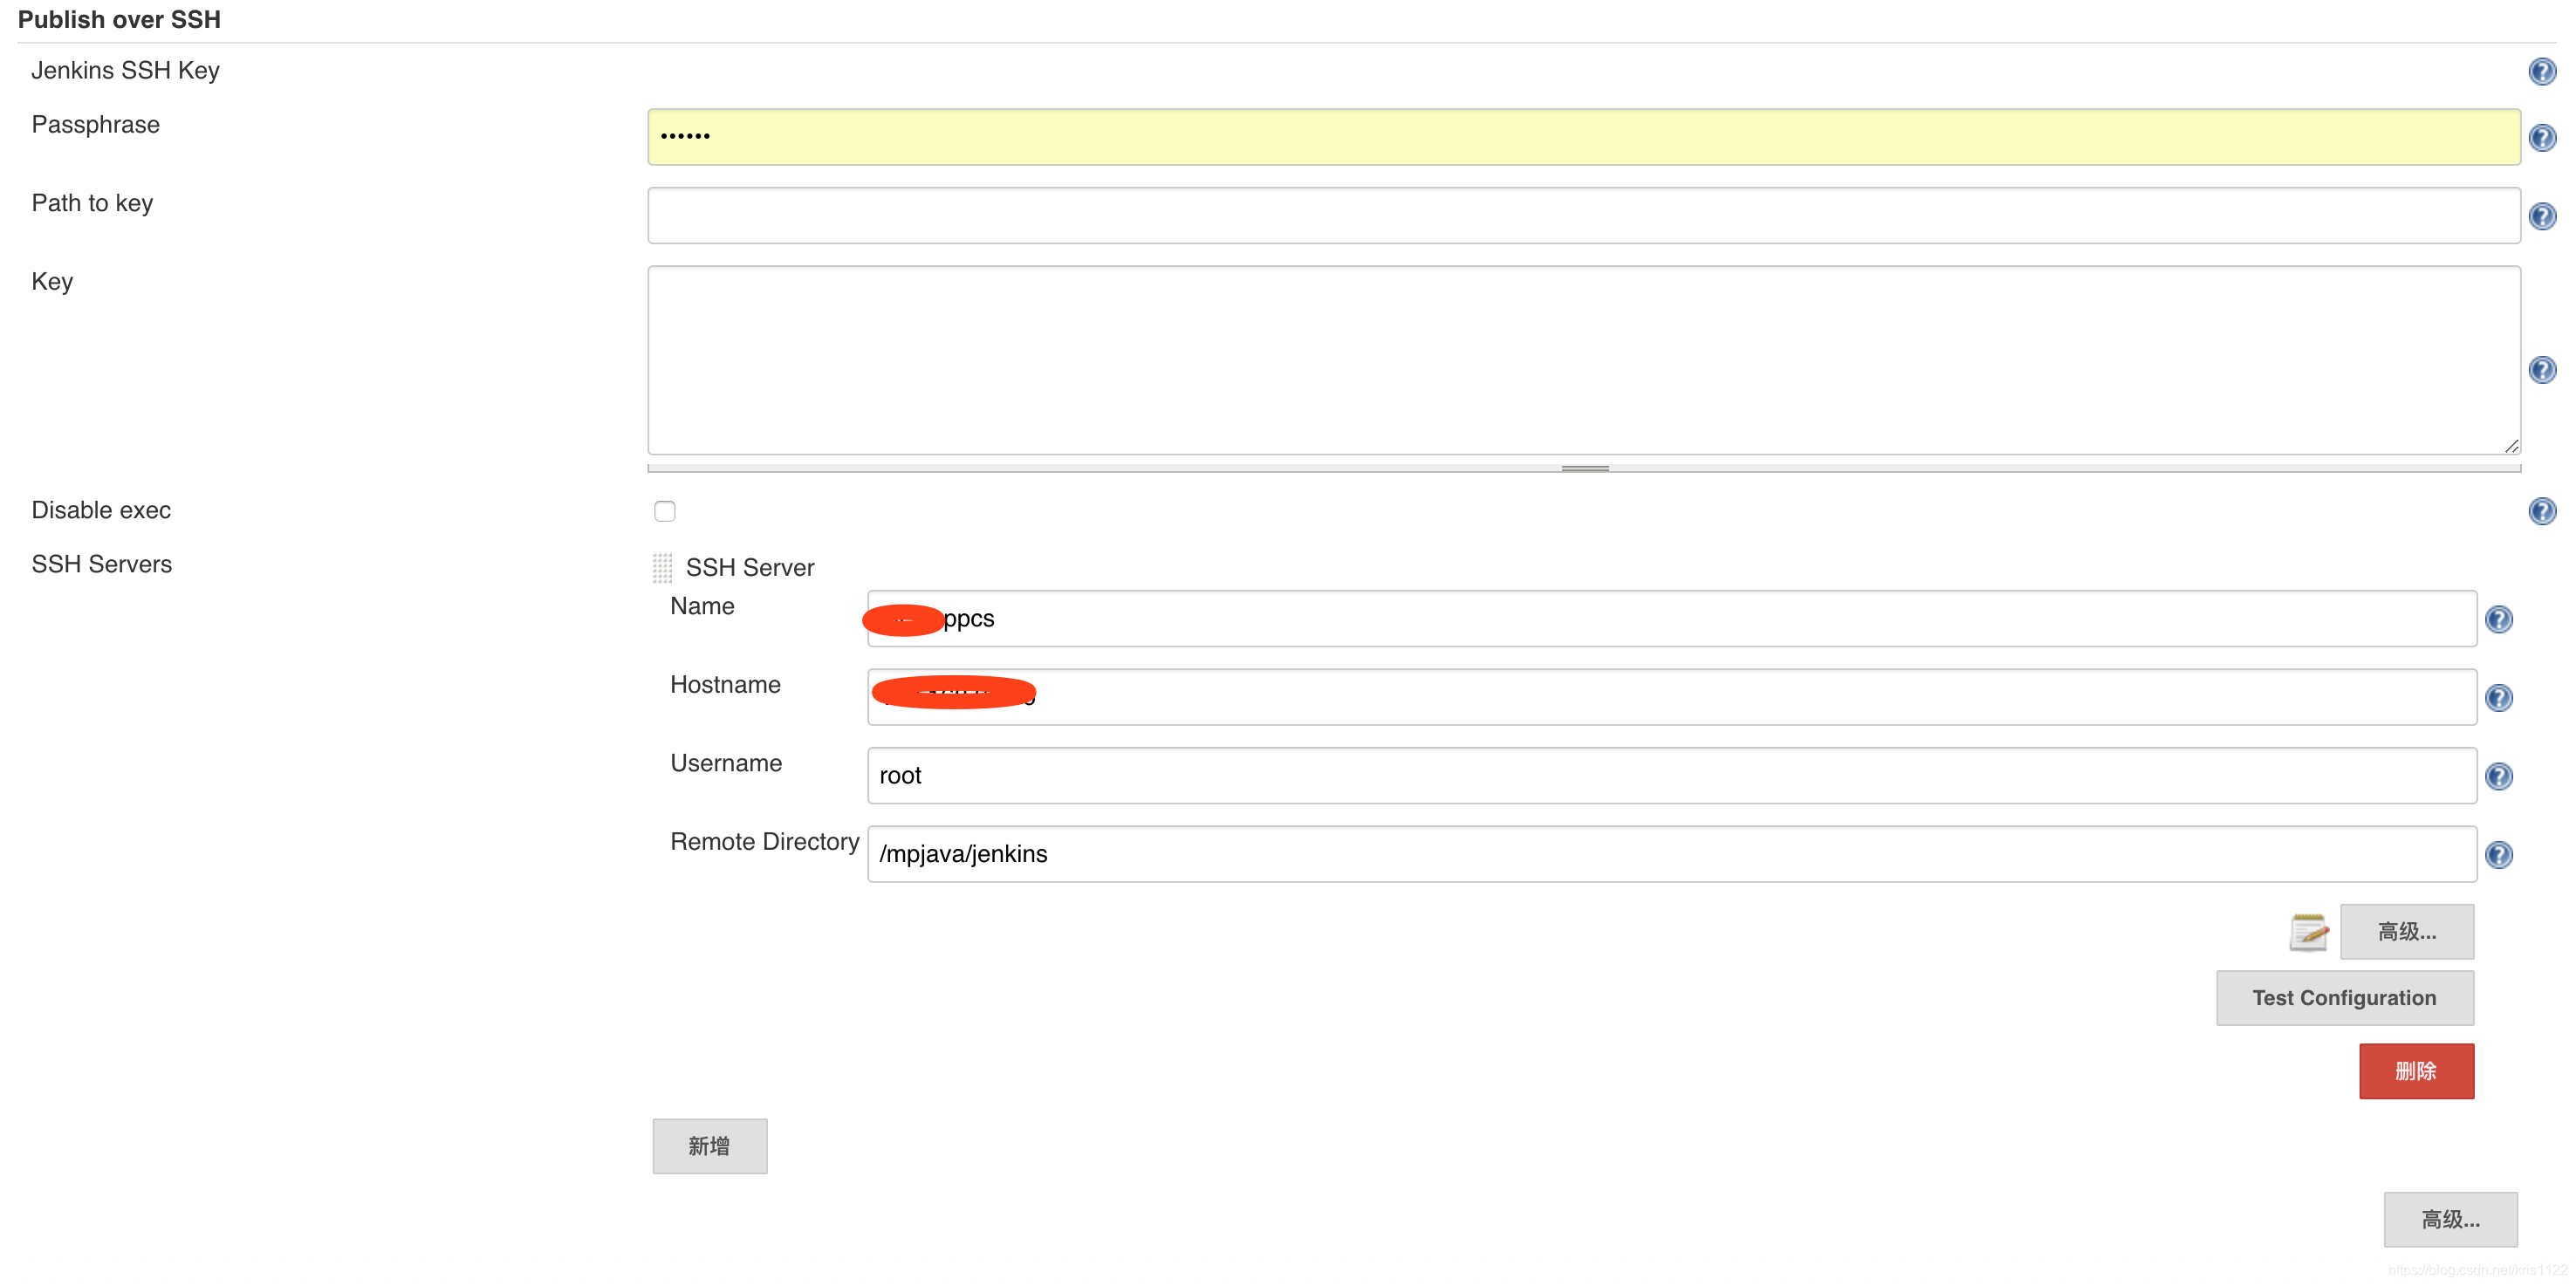Click help icon for Jenkins SSH Key
The height and width of the screenshot is (1286, 2576).
coord(2541,71)
